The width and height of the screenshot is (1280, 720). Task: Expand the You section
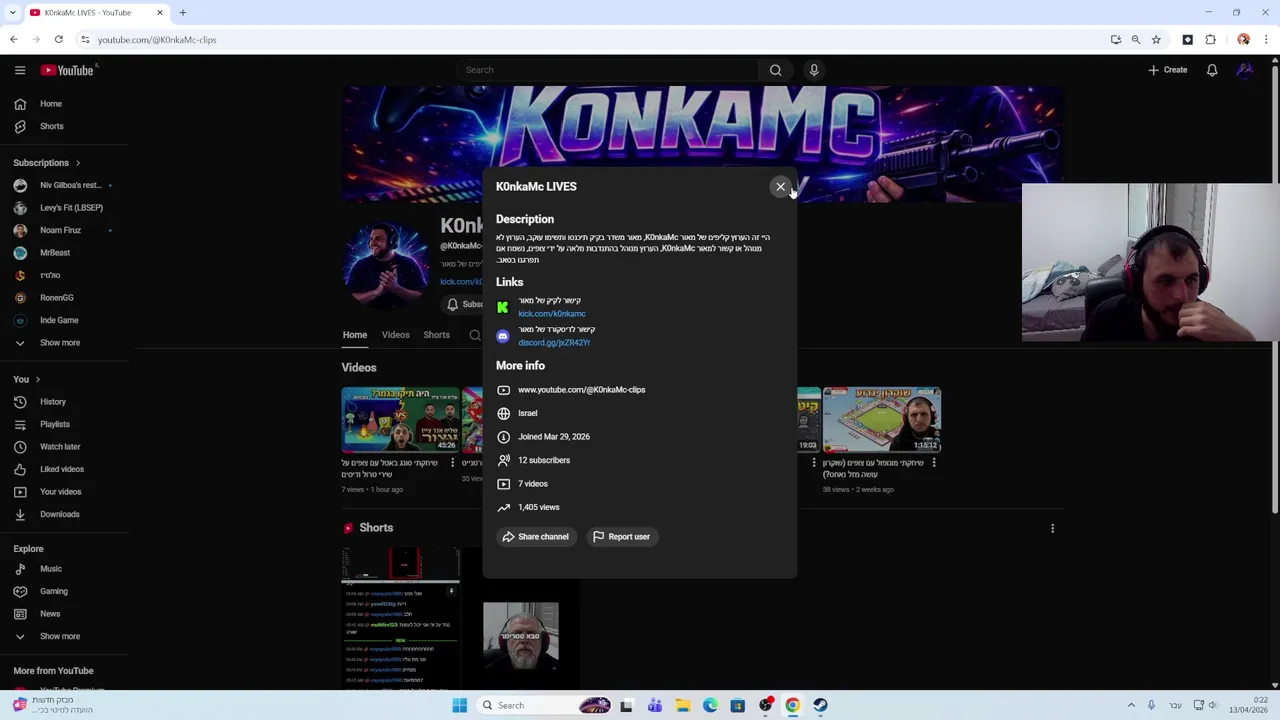[x=26, y=379]
